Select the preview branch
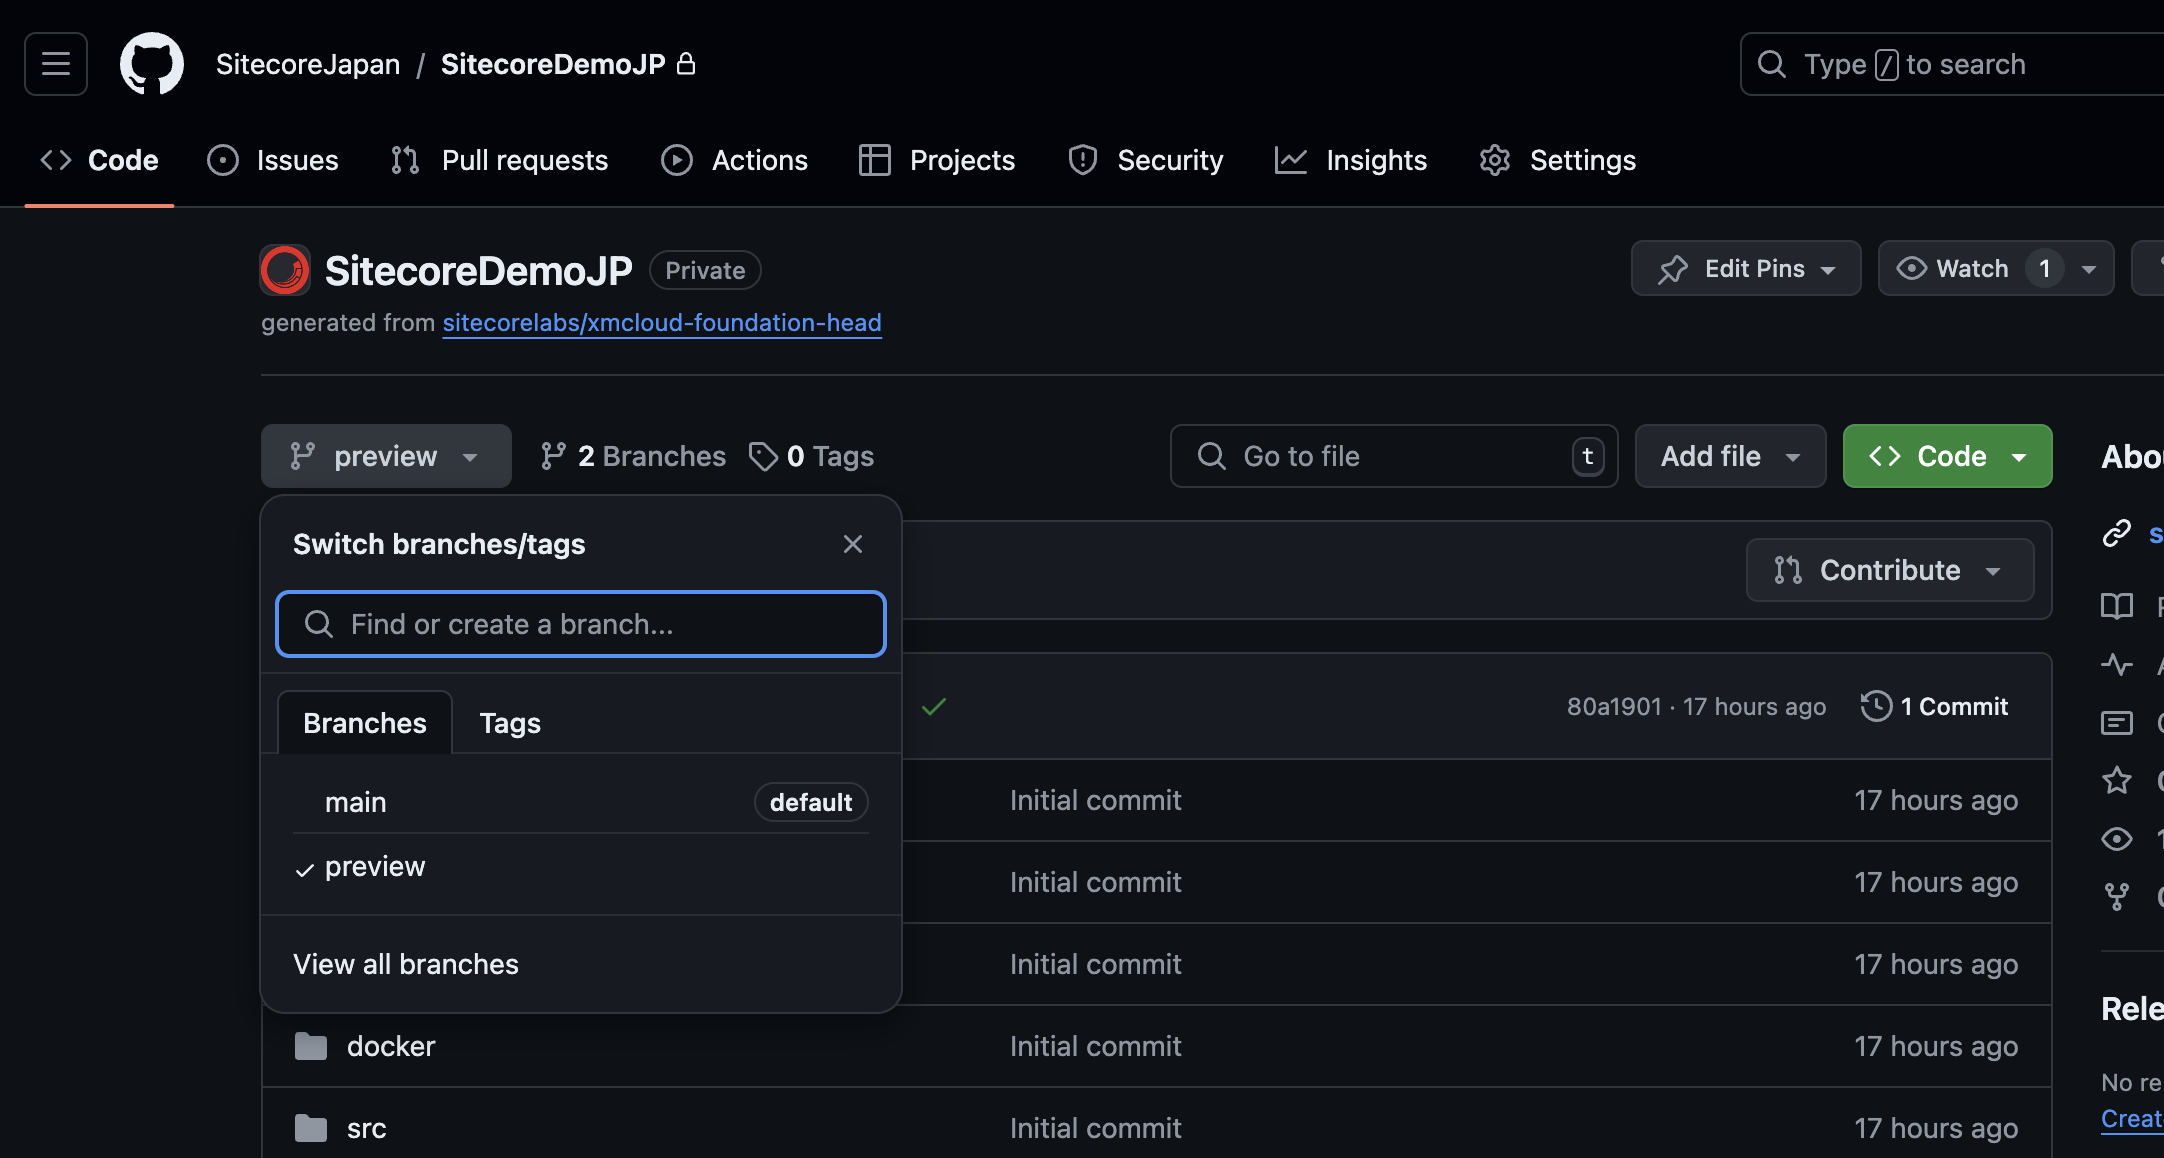 pos(375,866)
